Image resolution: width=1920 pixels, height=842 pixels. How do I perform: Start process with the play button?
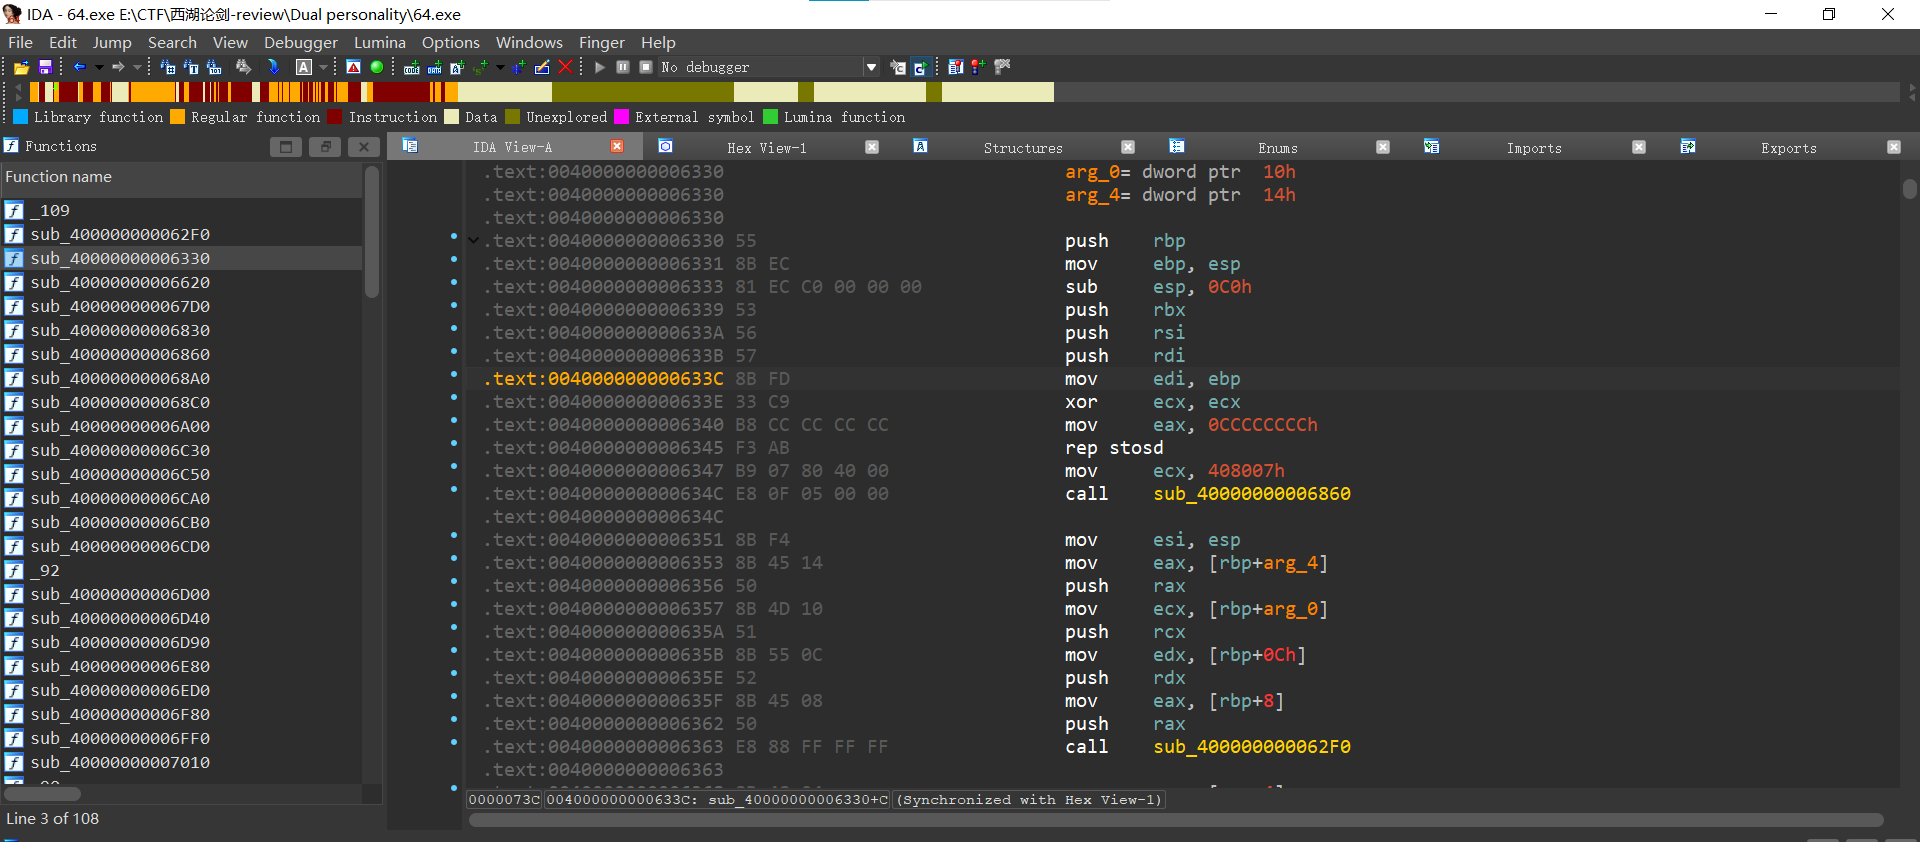(x=600, y=67)
